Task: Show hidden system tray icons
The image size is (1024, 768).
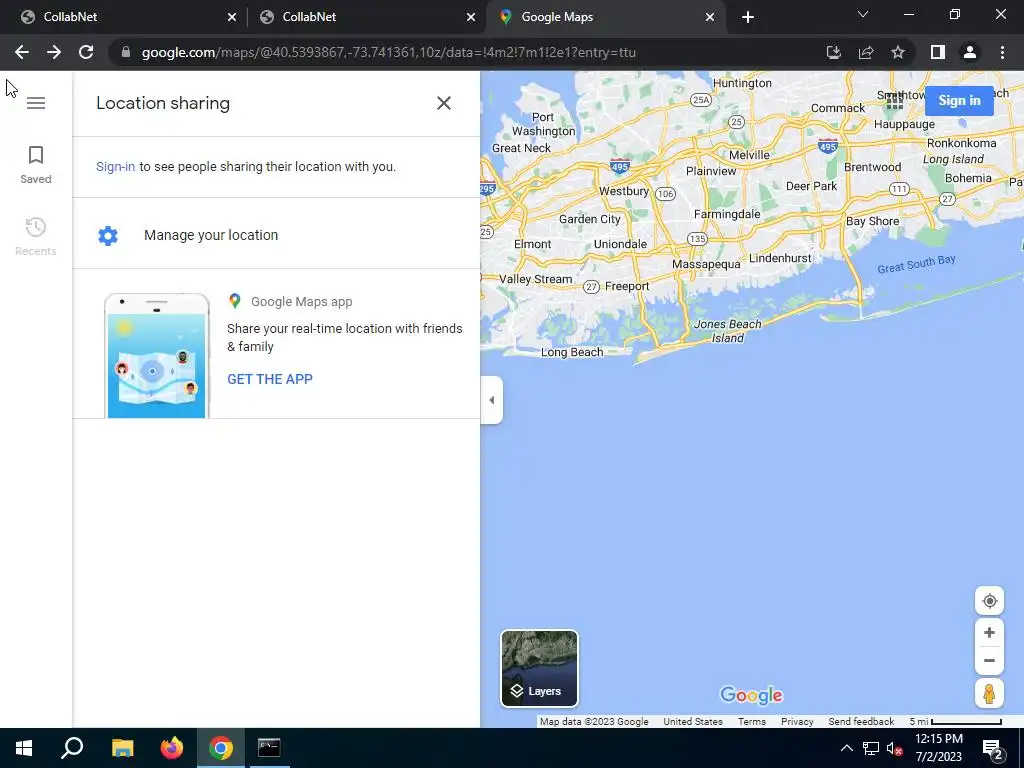Action: point(846,748)
